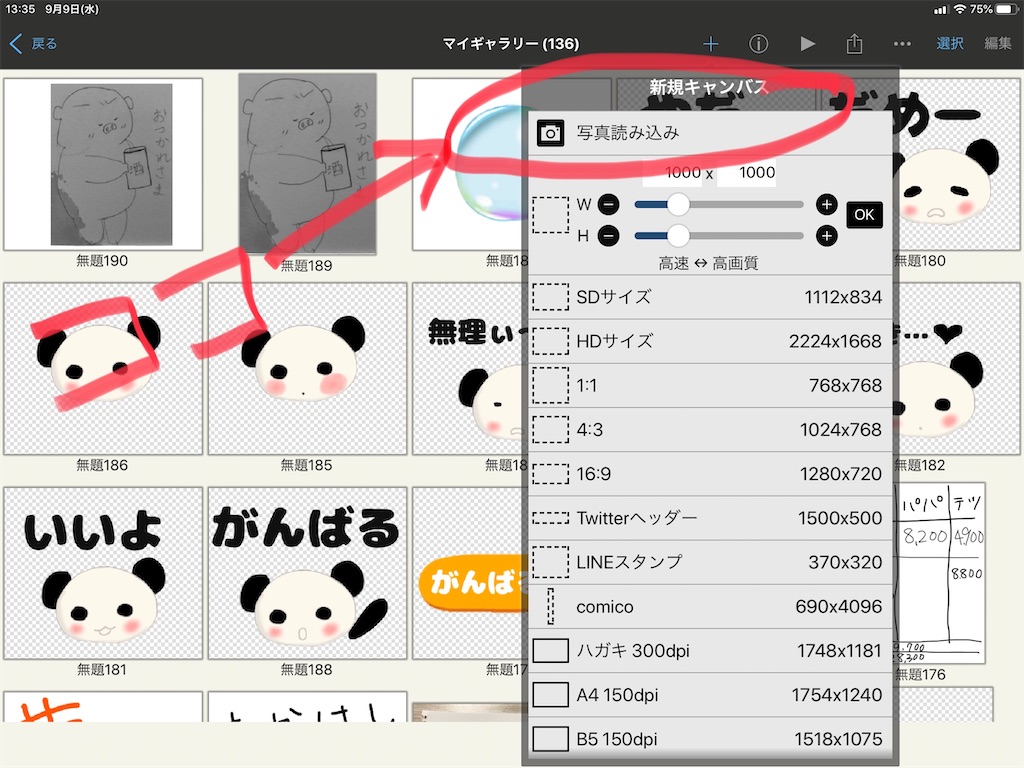Select A4 150dpi 1754x1240 preset
Viewport: 1024px width, 768px height.
coord(710,695)
